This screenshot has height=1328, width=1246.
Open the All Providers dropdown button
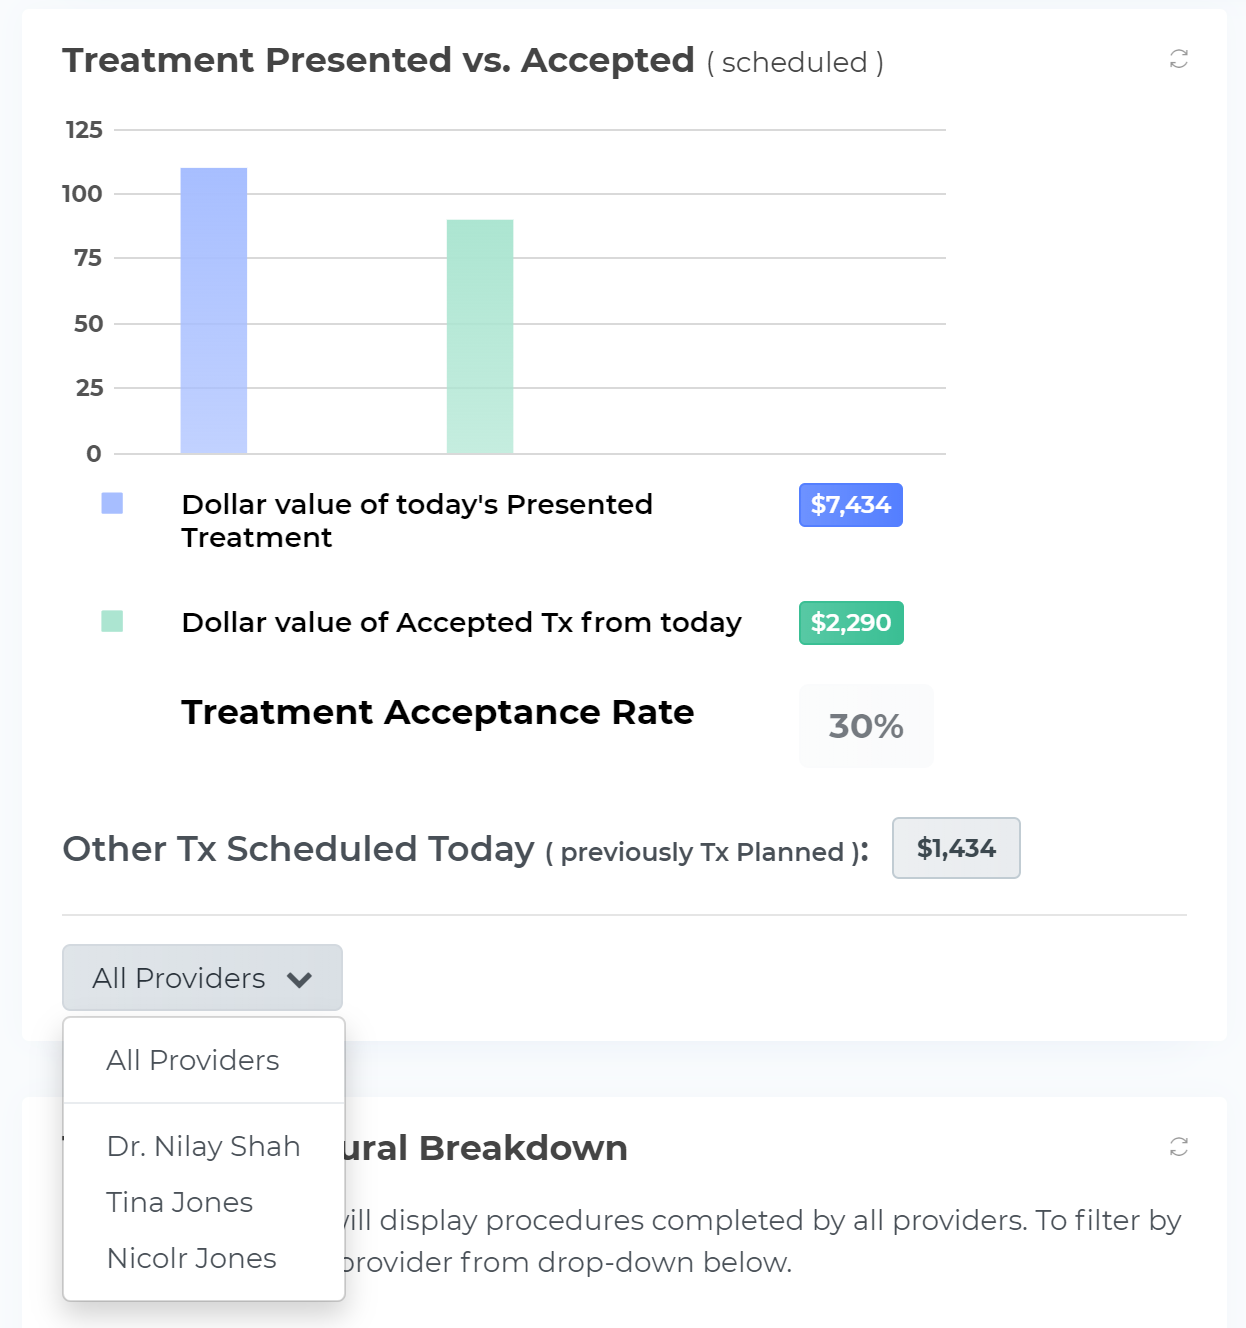click(180, 978)
